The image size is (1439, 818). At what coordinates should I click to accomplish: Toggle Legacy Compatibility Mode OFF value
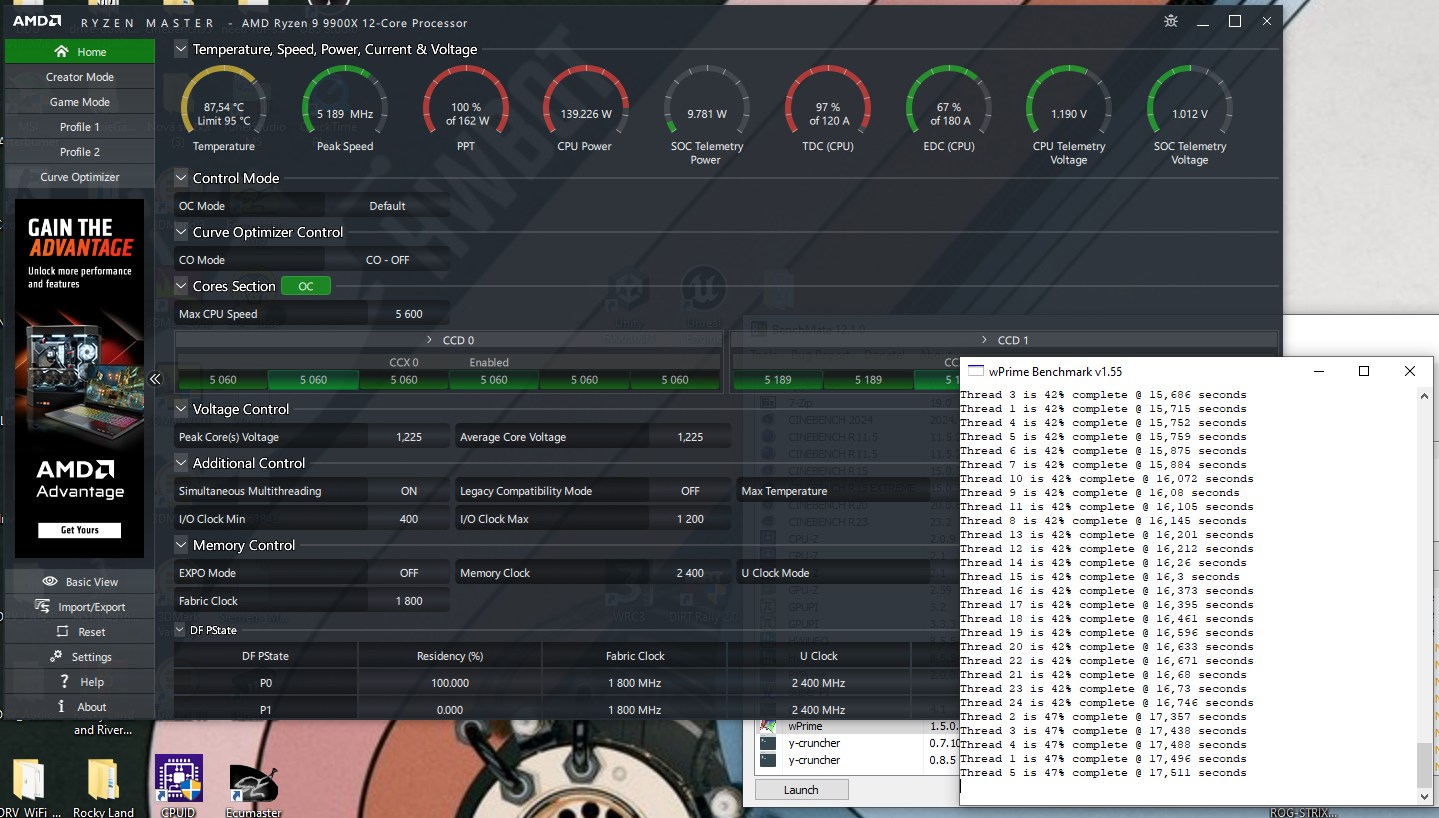point(690,491)
